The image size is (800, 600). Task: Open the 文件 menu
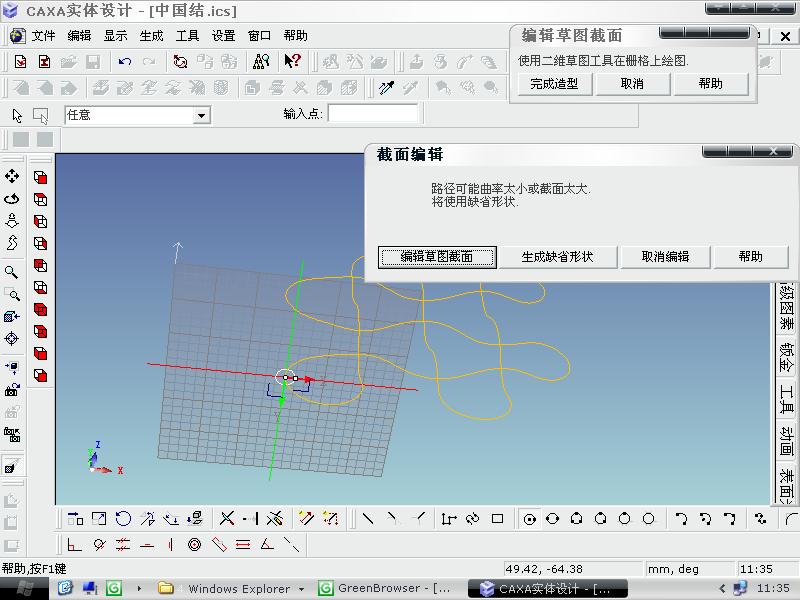[x=43, y=36]
